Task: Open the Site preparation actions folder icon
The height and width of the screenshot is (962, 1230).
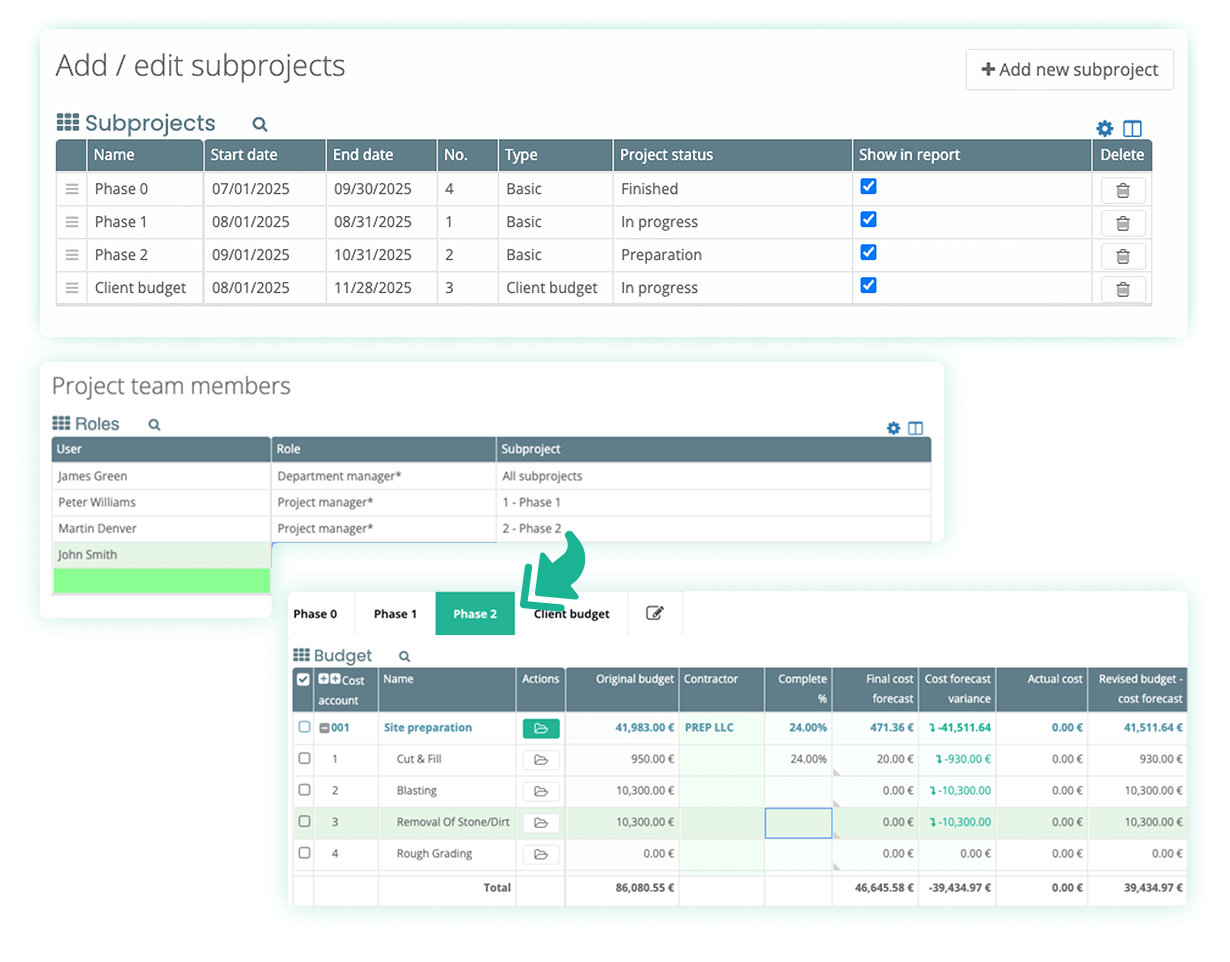Action: (x=541, y=728)
